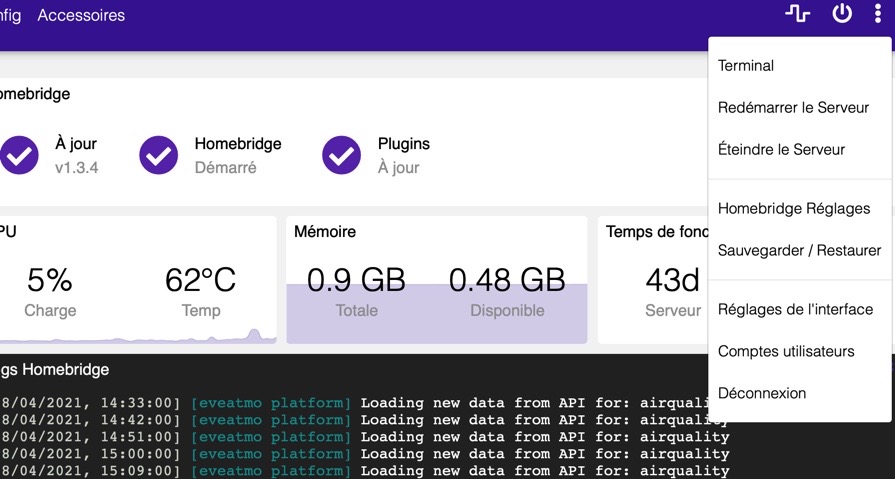Click the log line timestamped 14:51:00
Image resolution: width=895 pixels, height=479 pixels.
(365, 437)
